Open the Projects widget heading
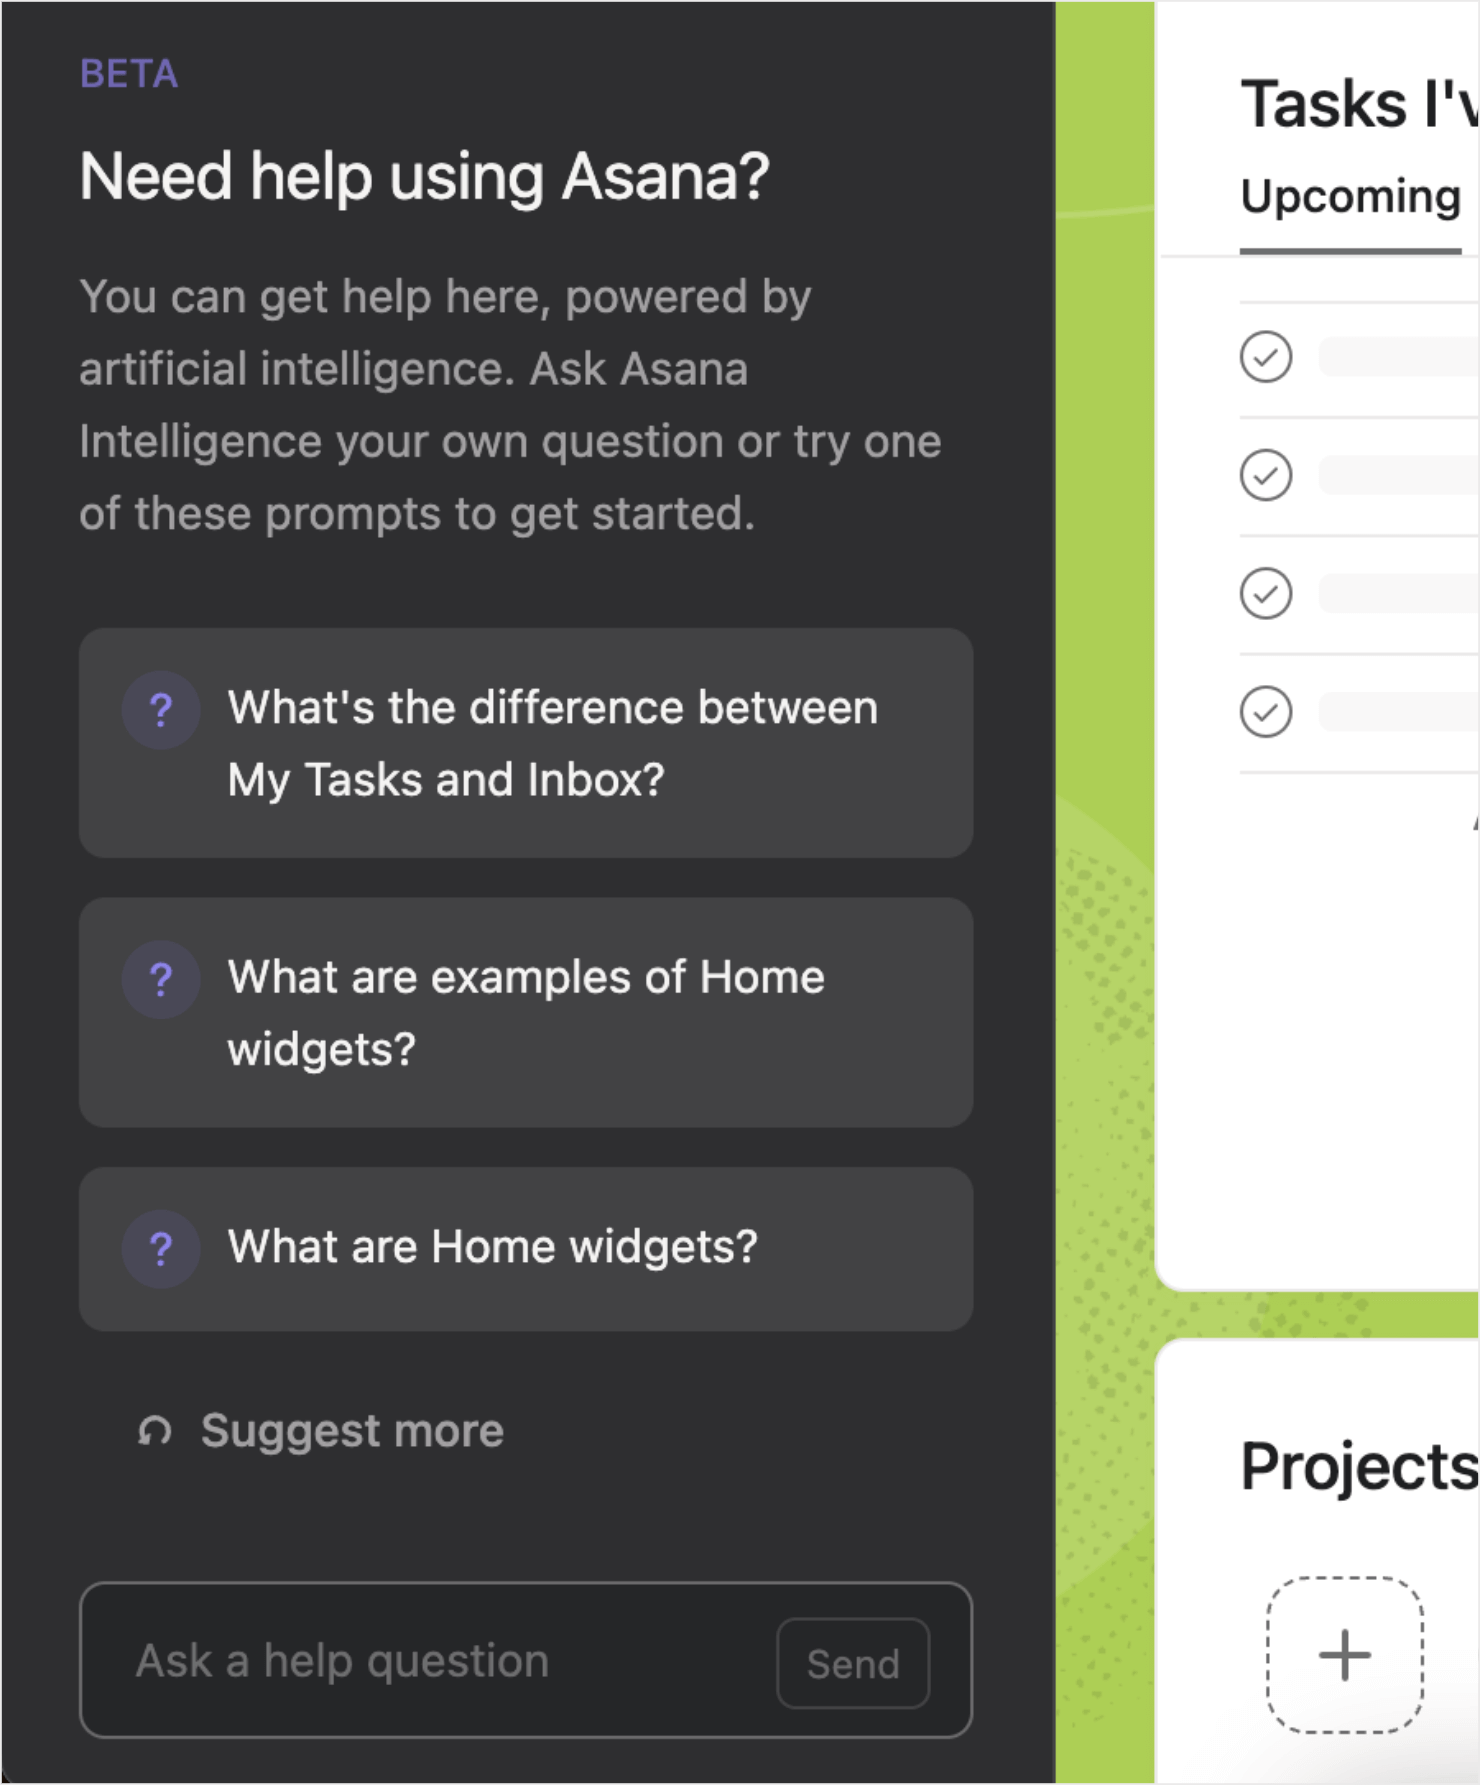 pos(1360,1467)
